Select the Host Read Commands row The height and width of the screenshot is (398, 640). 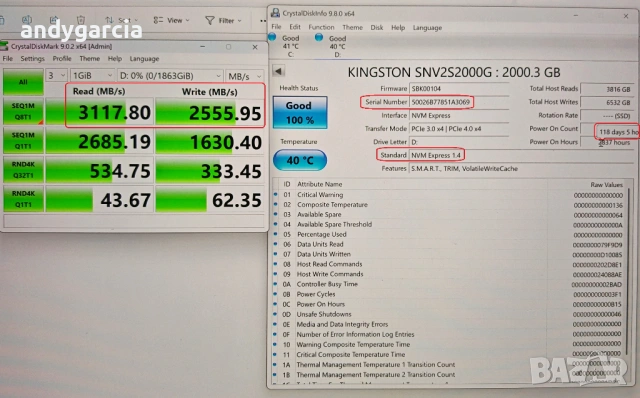tap(449, 265)
